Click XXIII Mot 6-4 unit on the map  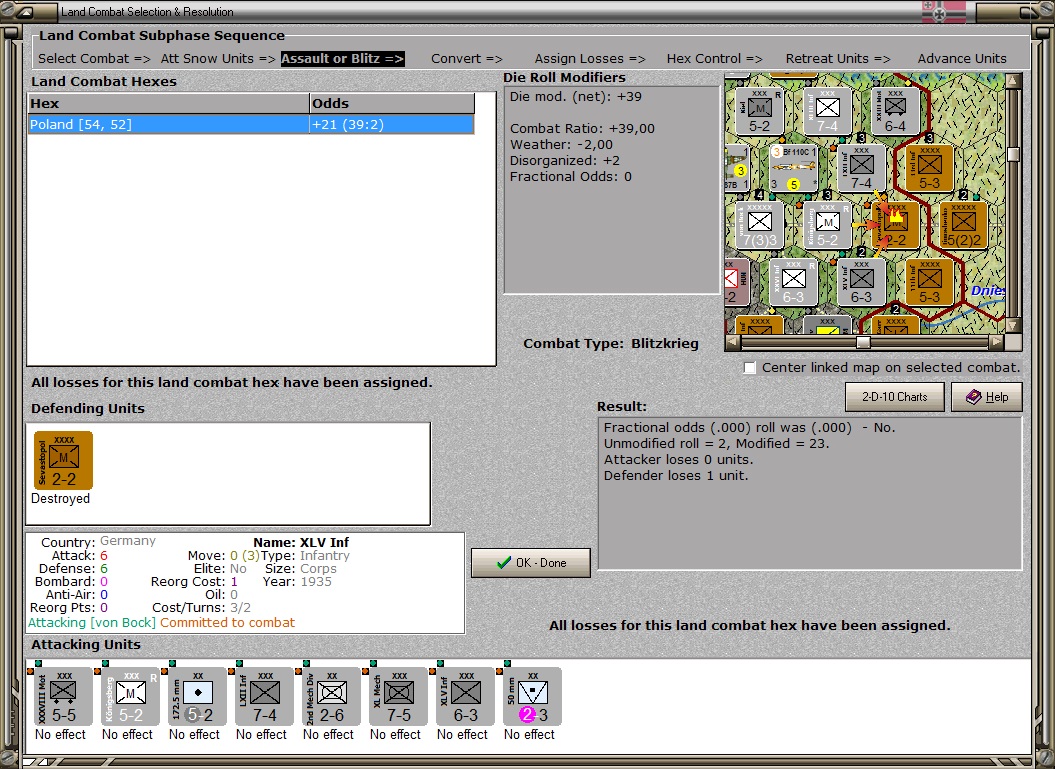click(x=895, y=111)
